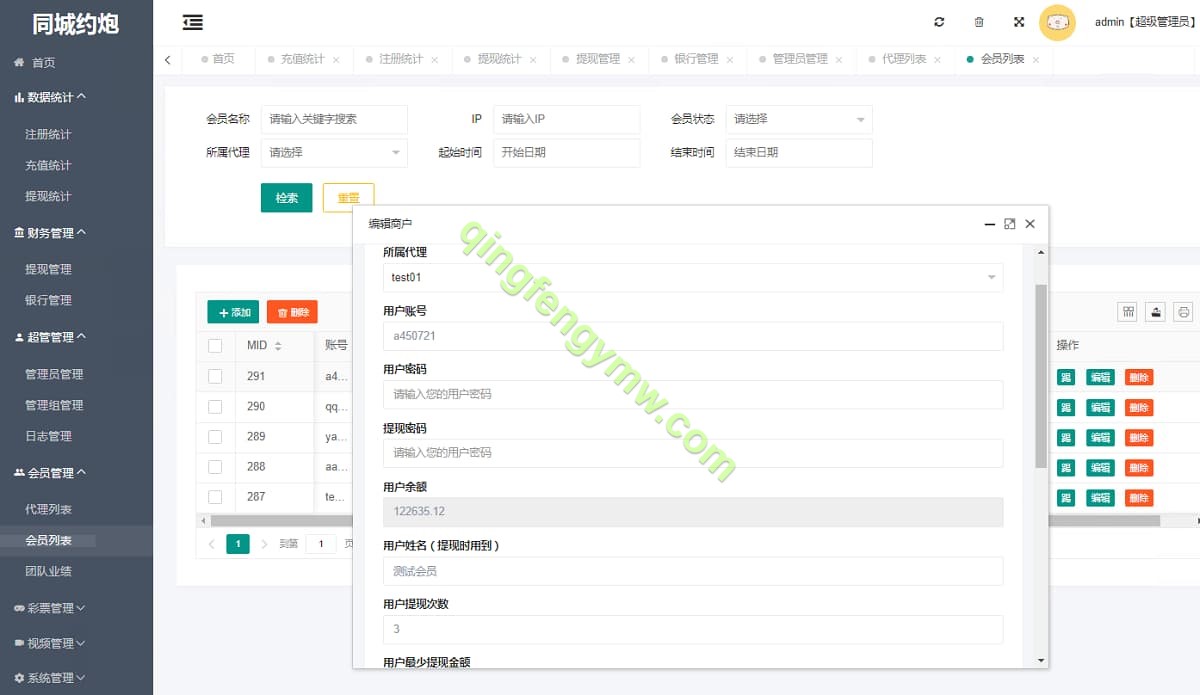Open 代理列表 in the sidebar
The width and height of the screenshot is (1200, 695).
[49, 509]
